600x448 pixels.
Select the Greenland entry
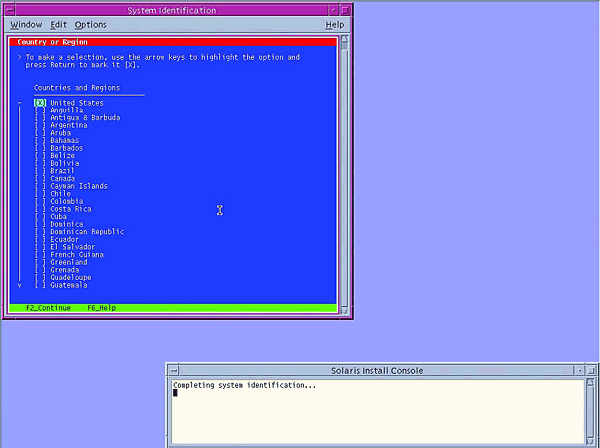click(x=69, y=262)
